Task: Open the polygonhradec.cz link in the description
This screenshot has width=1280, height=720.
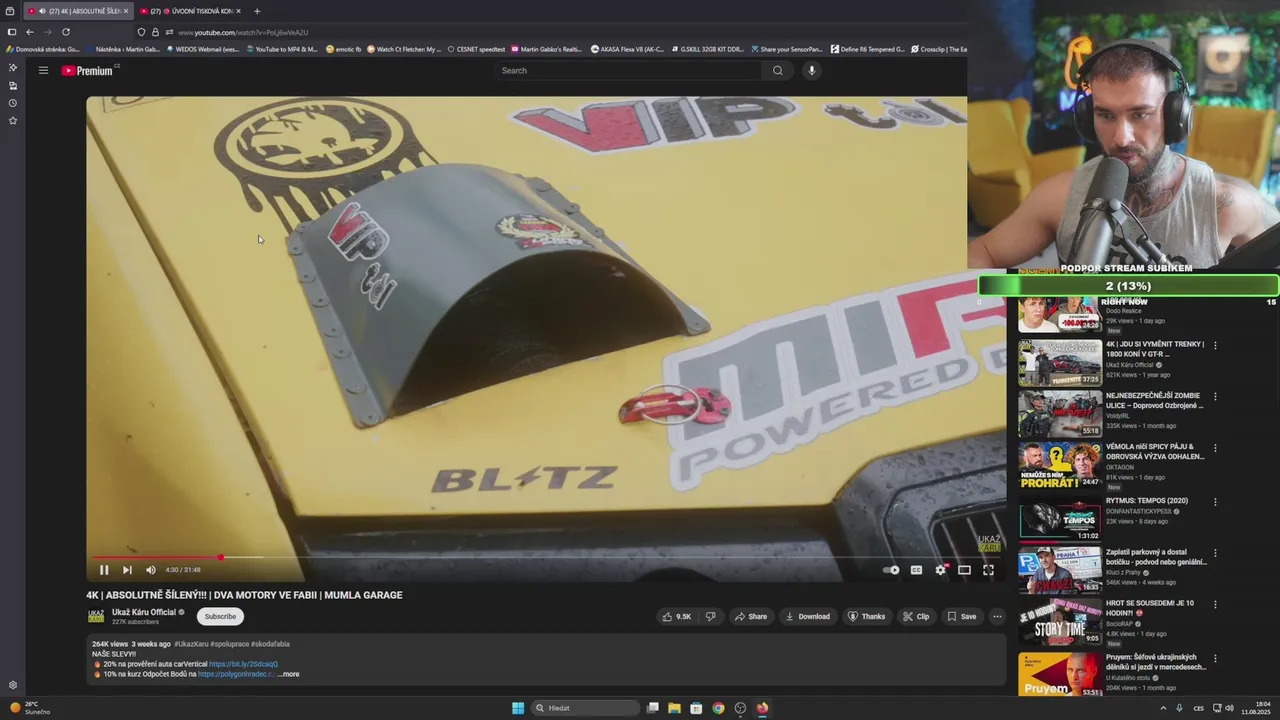Action: point(236,674)
